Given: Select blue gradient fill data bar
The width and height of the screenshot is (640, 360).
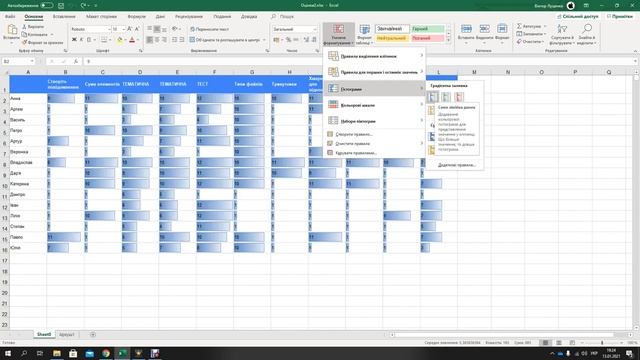Looking at the screenshot, I should 432,97.
